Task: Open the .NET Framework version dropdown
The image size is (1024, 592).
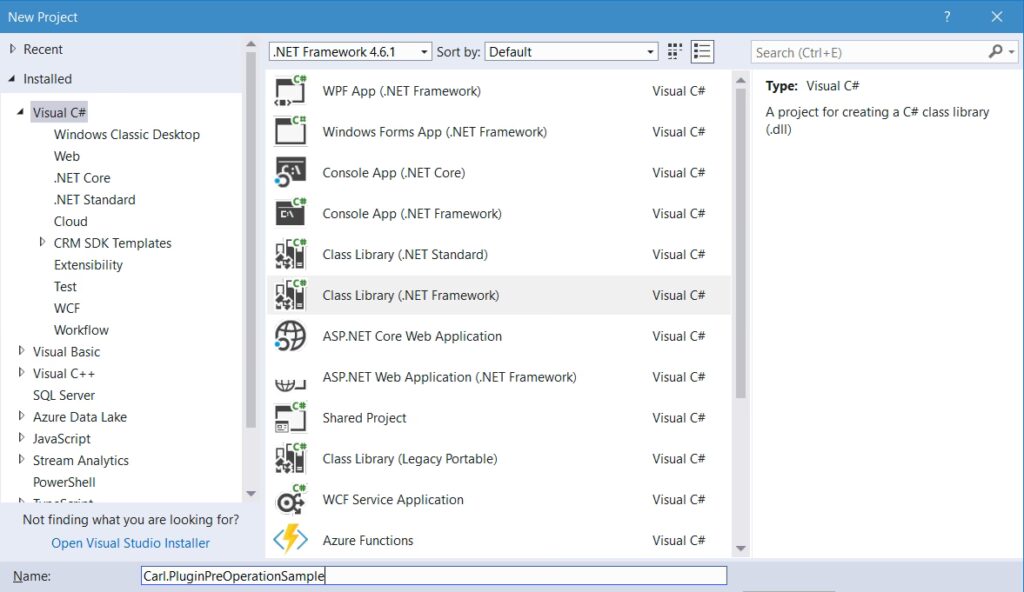Action: click(350, 52)
